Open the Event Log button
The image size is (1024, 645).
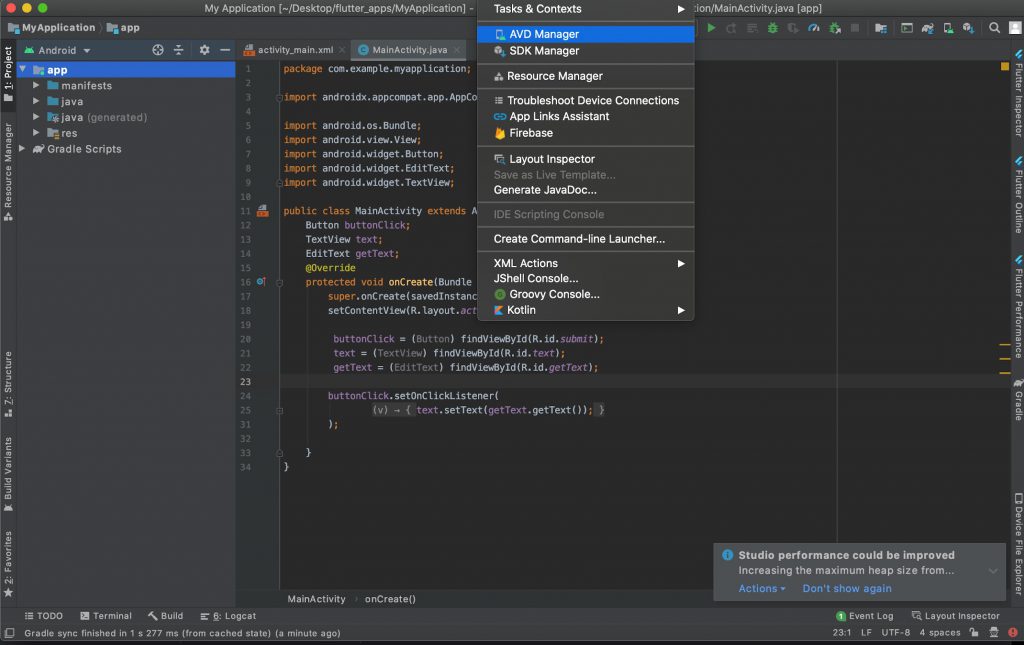864,616
